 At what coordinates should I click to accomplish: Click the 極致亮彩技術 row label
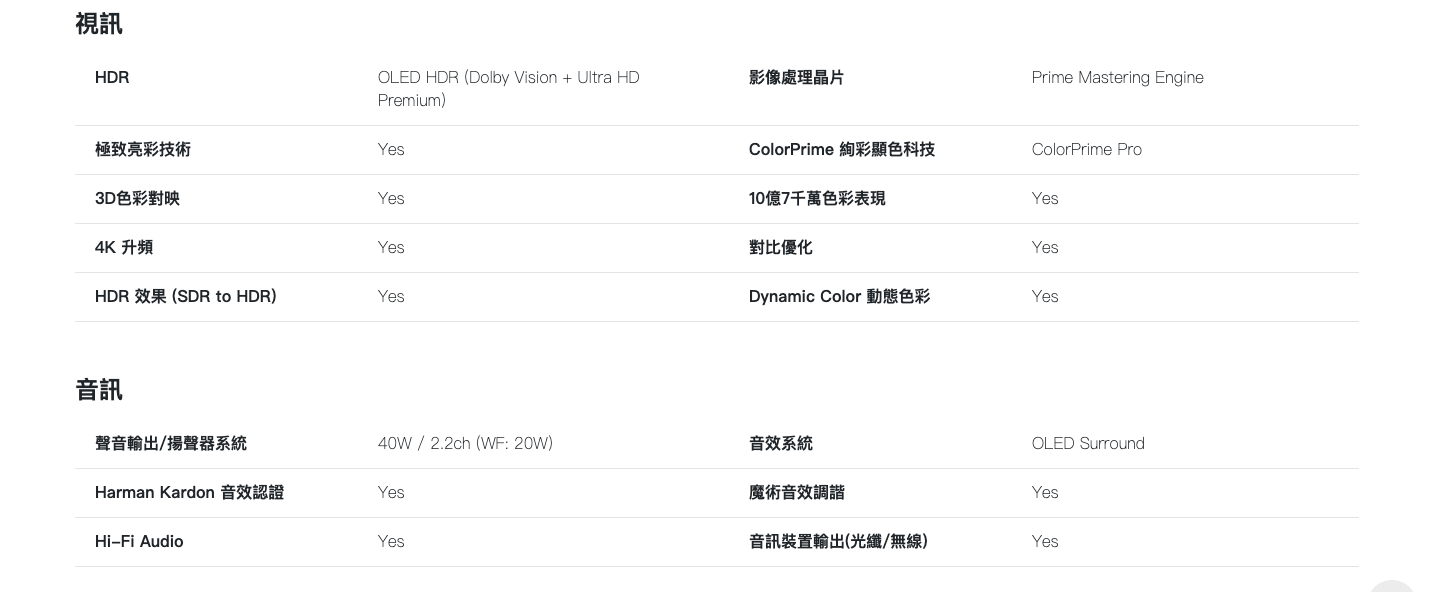pos(143,149)
